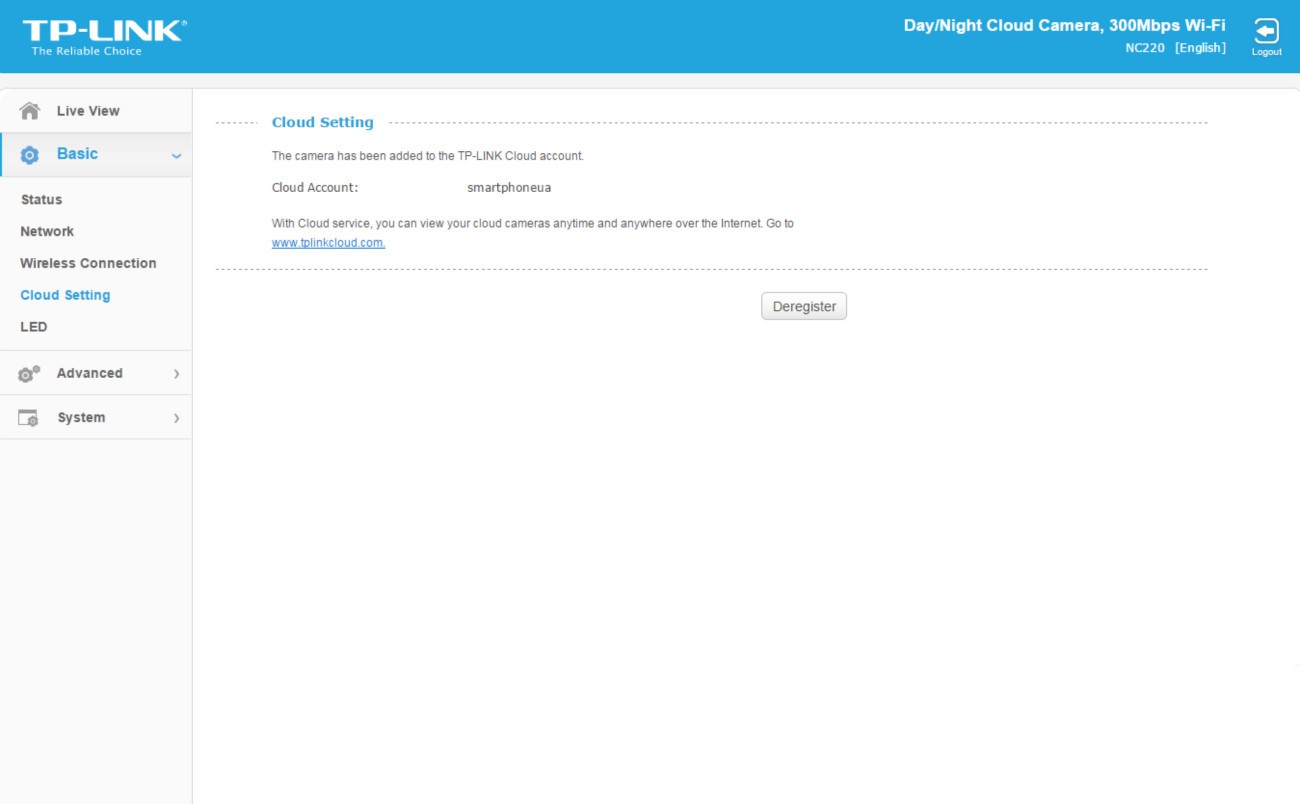This screenshot has width=1300, height=804.
Task: Click the smartphoneua cloud account name
Action: (x=509, y=188)
